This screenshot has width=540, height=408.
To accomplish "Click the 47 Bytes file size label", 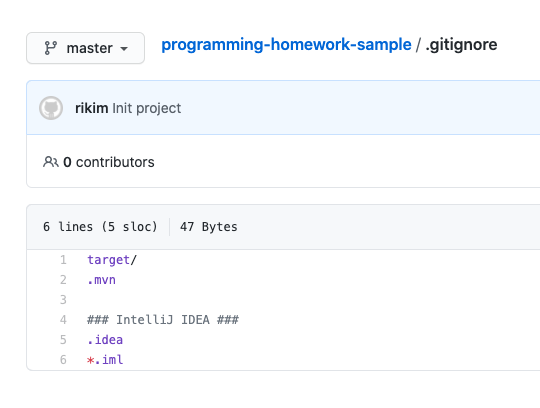I will click(x=209, y=227).
